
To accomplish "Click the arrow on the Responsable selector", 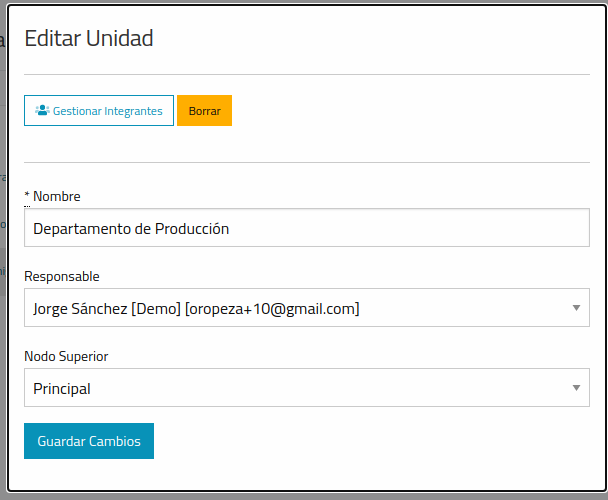I will [x=576, y=308].
